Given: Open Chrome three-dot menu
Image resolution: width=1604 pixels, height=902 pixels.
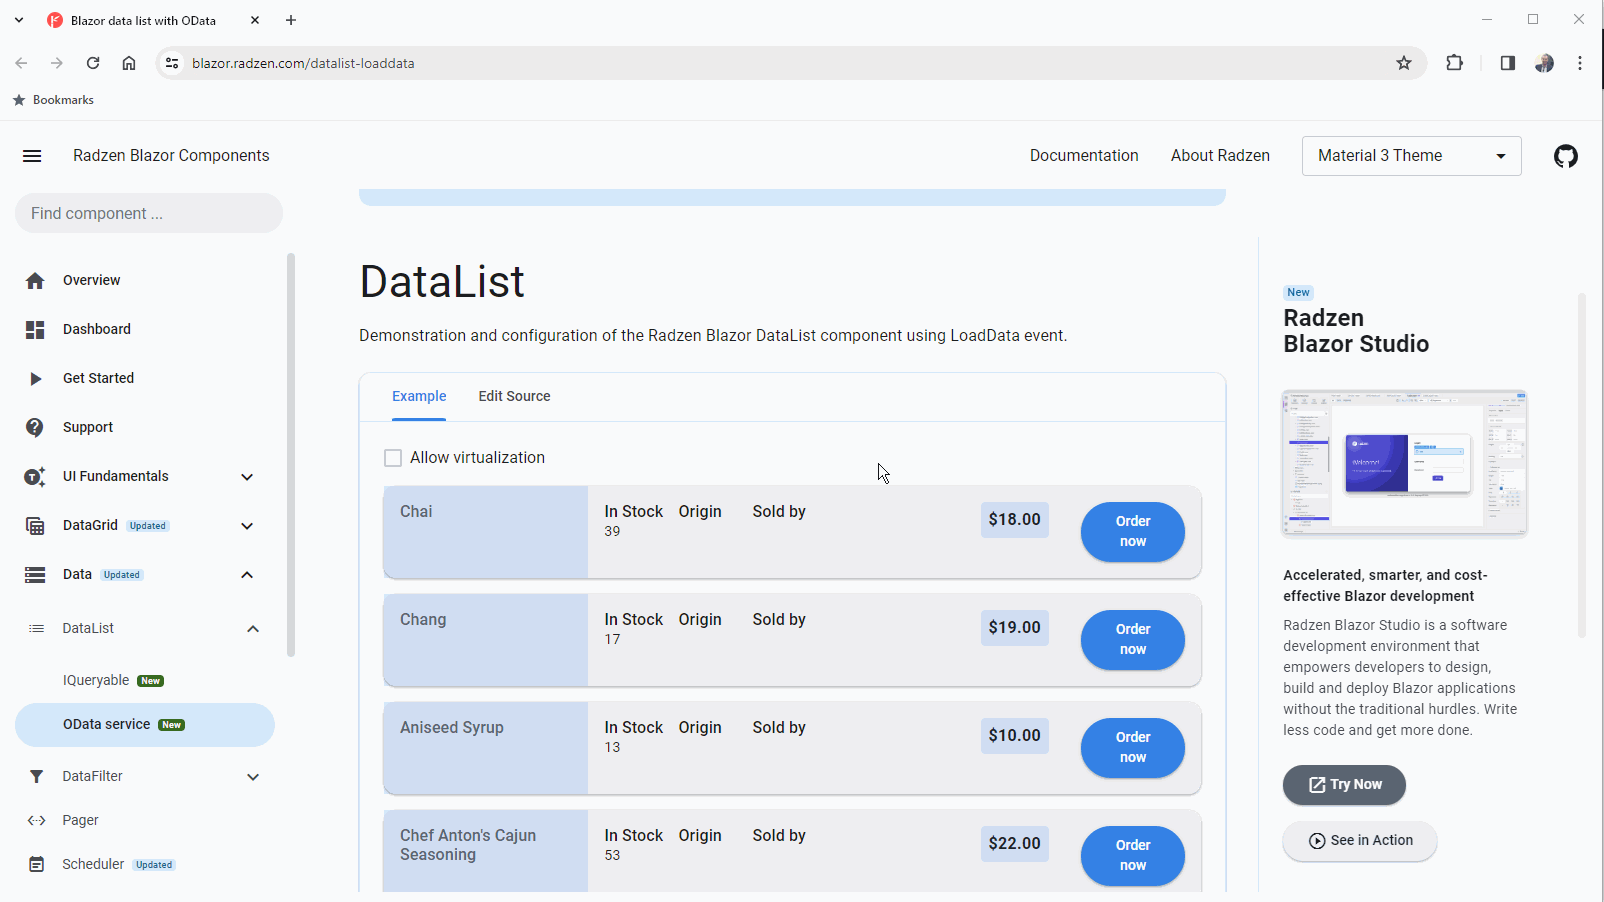Looking at the screenshot, I should coord(1580,63).
